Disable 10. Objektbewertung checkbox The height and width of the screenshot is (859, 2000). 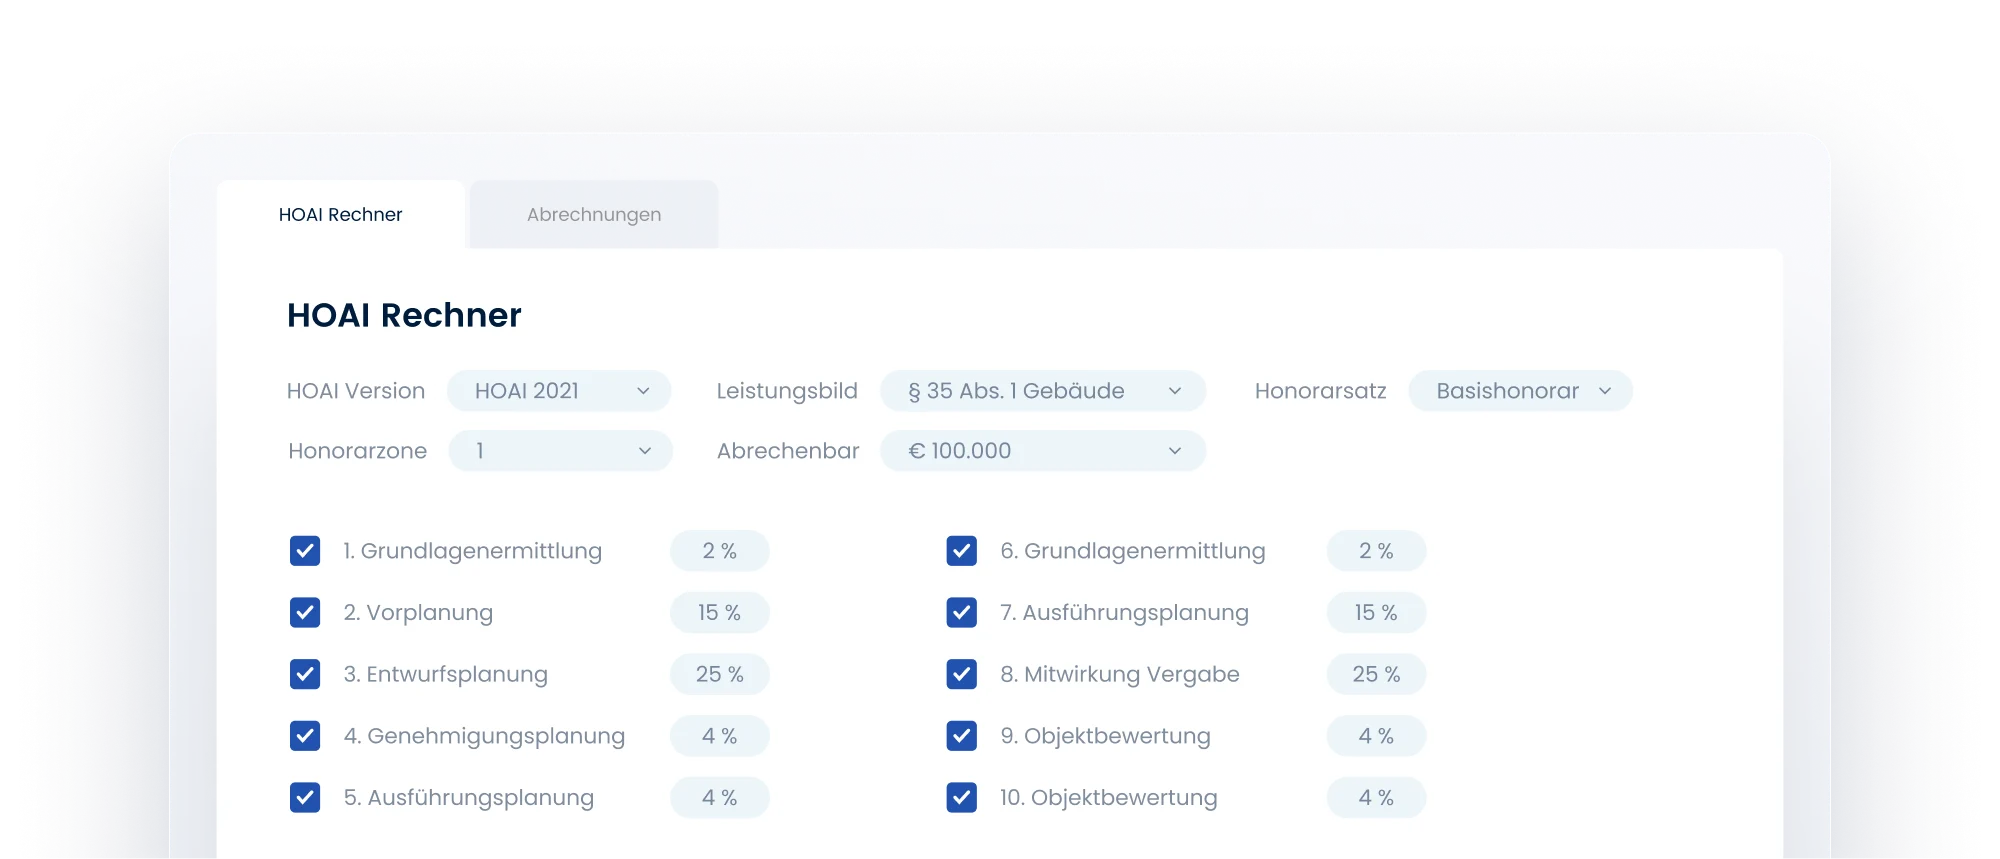(x=961, y=798)
